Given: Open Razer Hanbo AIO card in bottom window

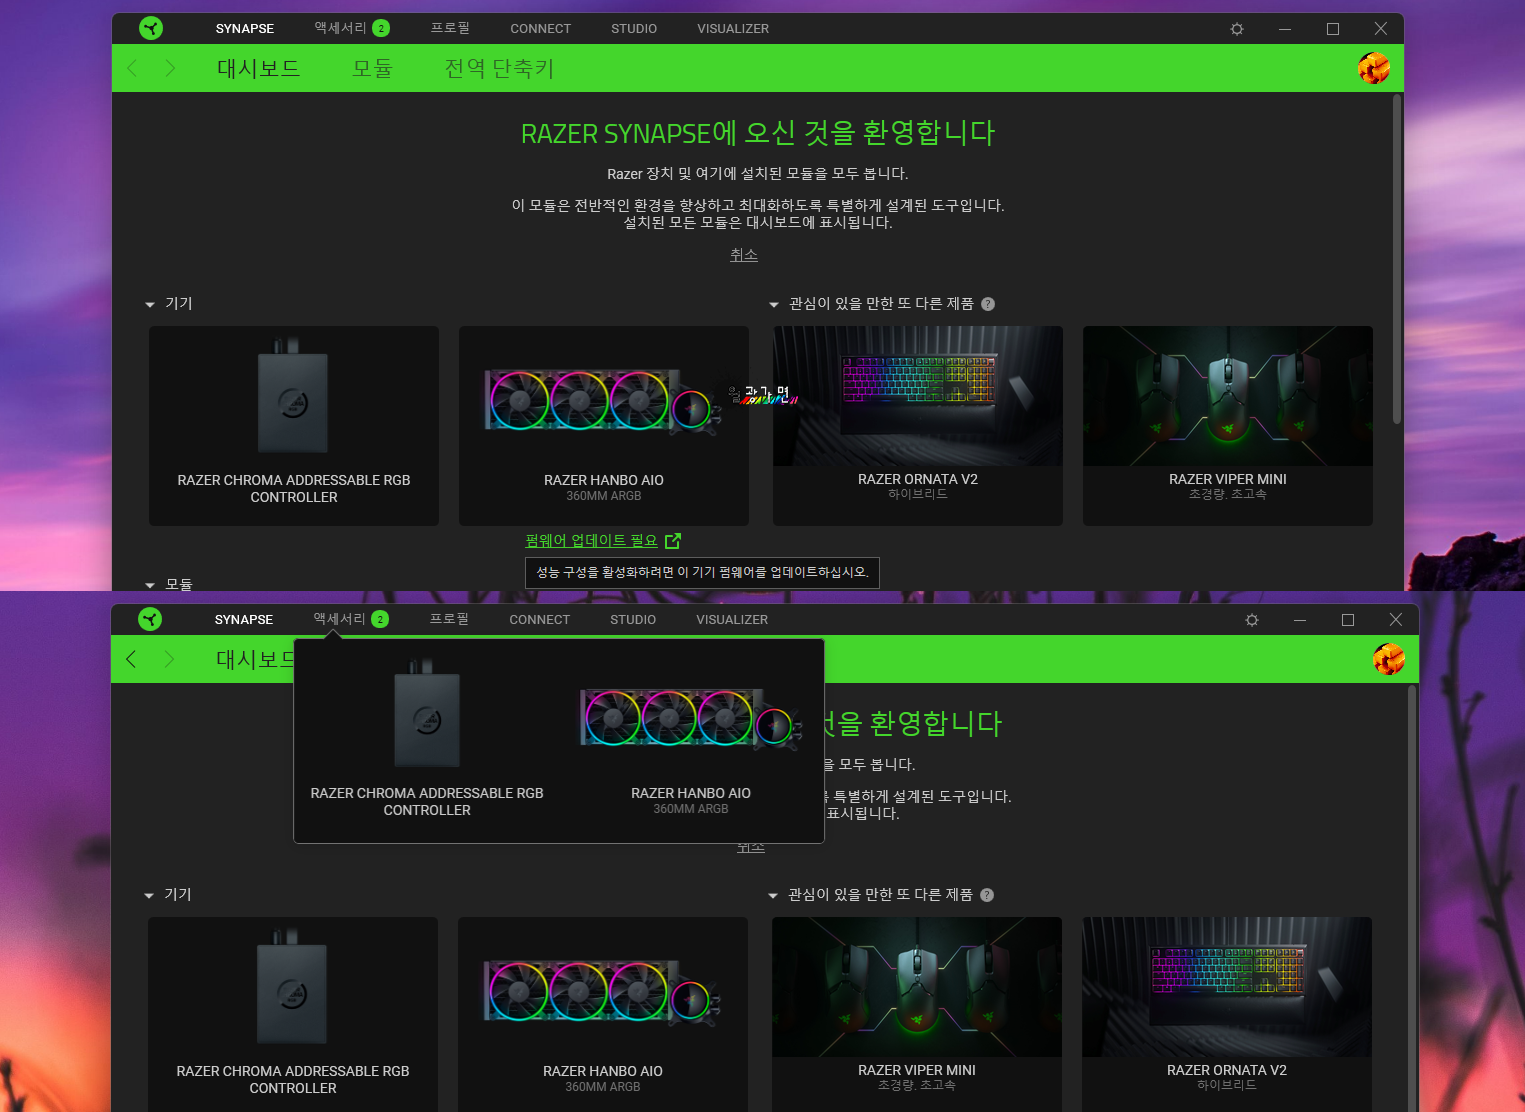Looking at the screenshot, I should 603,1014.
